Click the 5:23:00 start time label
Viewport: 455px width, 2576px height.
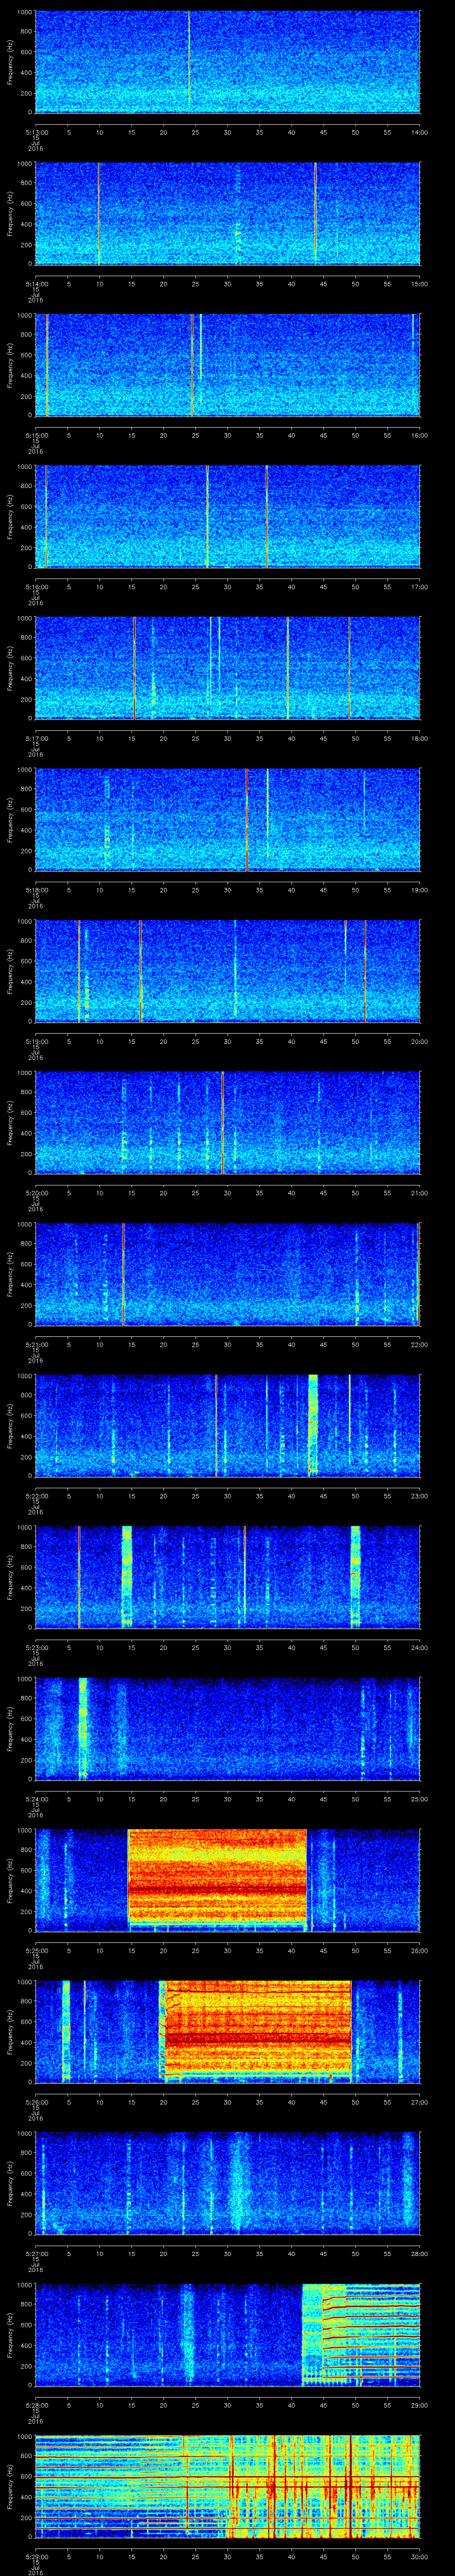click(x=36, y=1647)
